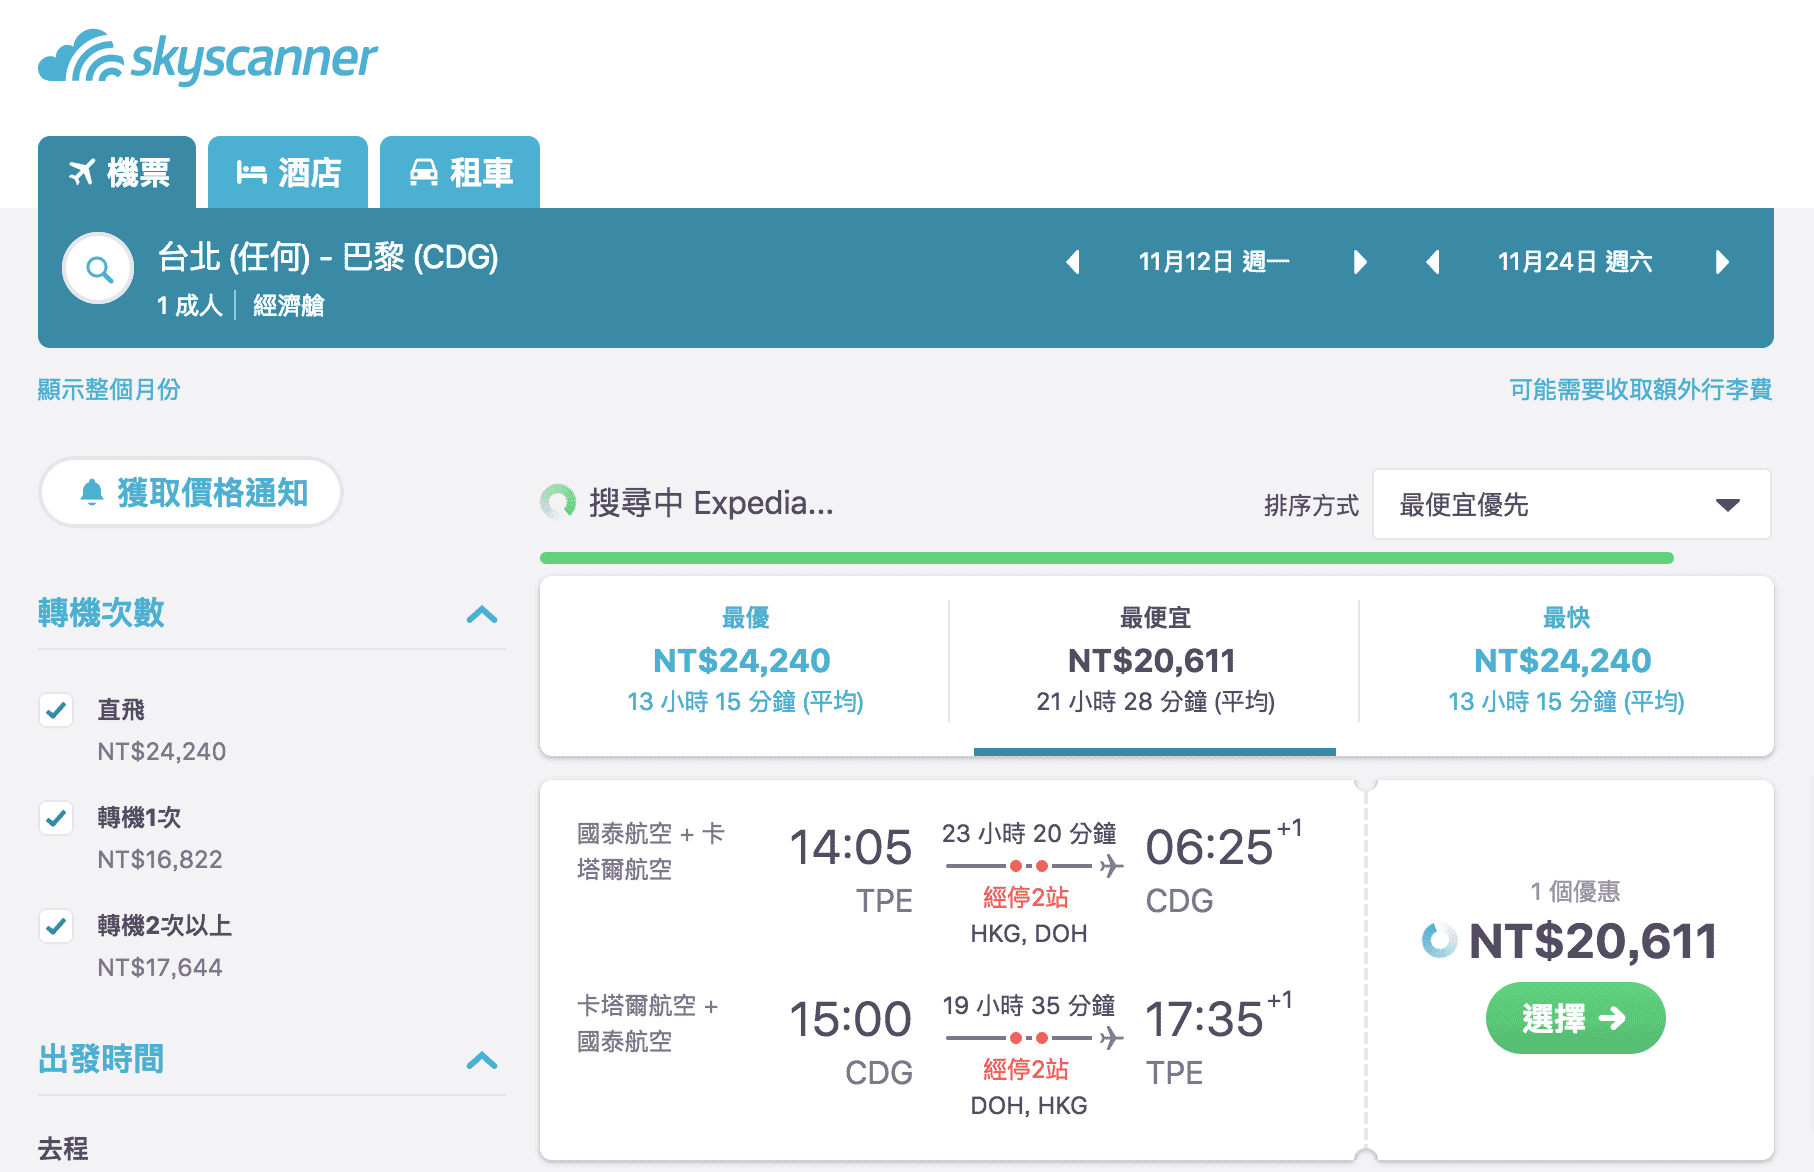
Task: Click outbound arrival time 06:25
Action: click(x=1209, y=847)
